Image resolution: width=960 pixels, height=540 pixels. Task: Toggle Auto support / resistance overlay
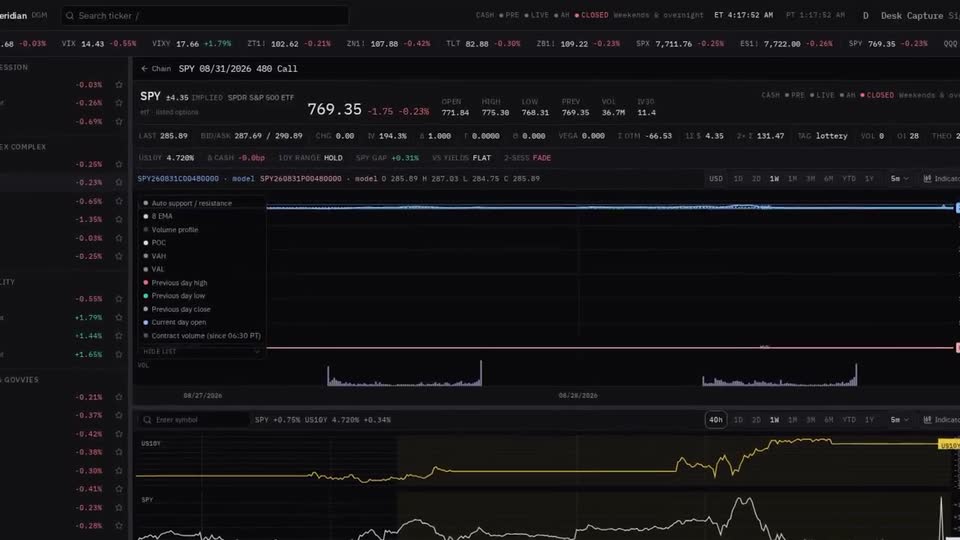click(x=187, y=203)
